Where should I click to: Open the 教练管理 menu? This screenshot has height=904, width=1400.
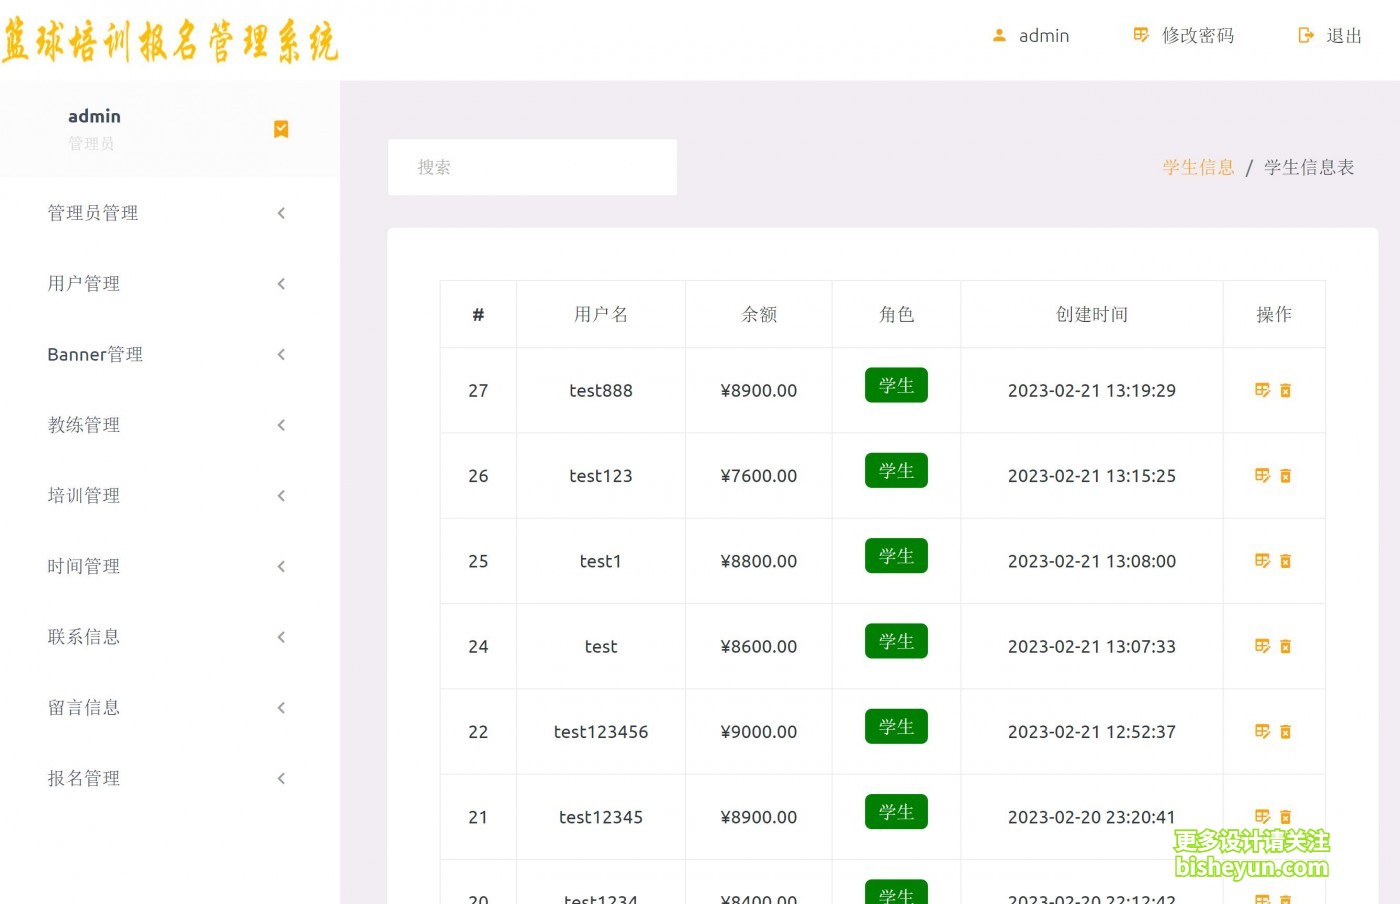coord(84,425)
